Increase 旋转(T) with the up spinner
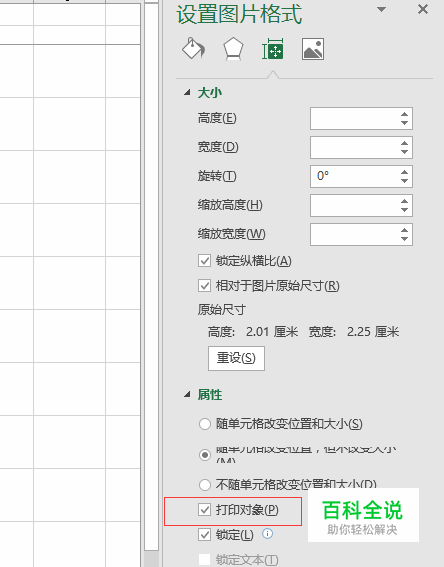The width and height of the screenshot is (444, 567). pos(404,172)
